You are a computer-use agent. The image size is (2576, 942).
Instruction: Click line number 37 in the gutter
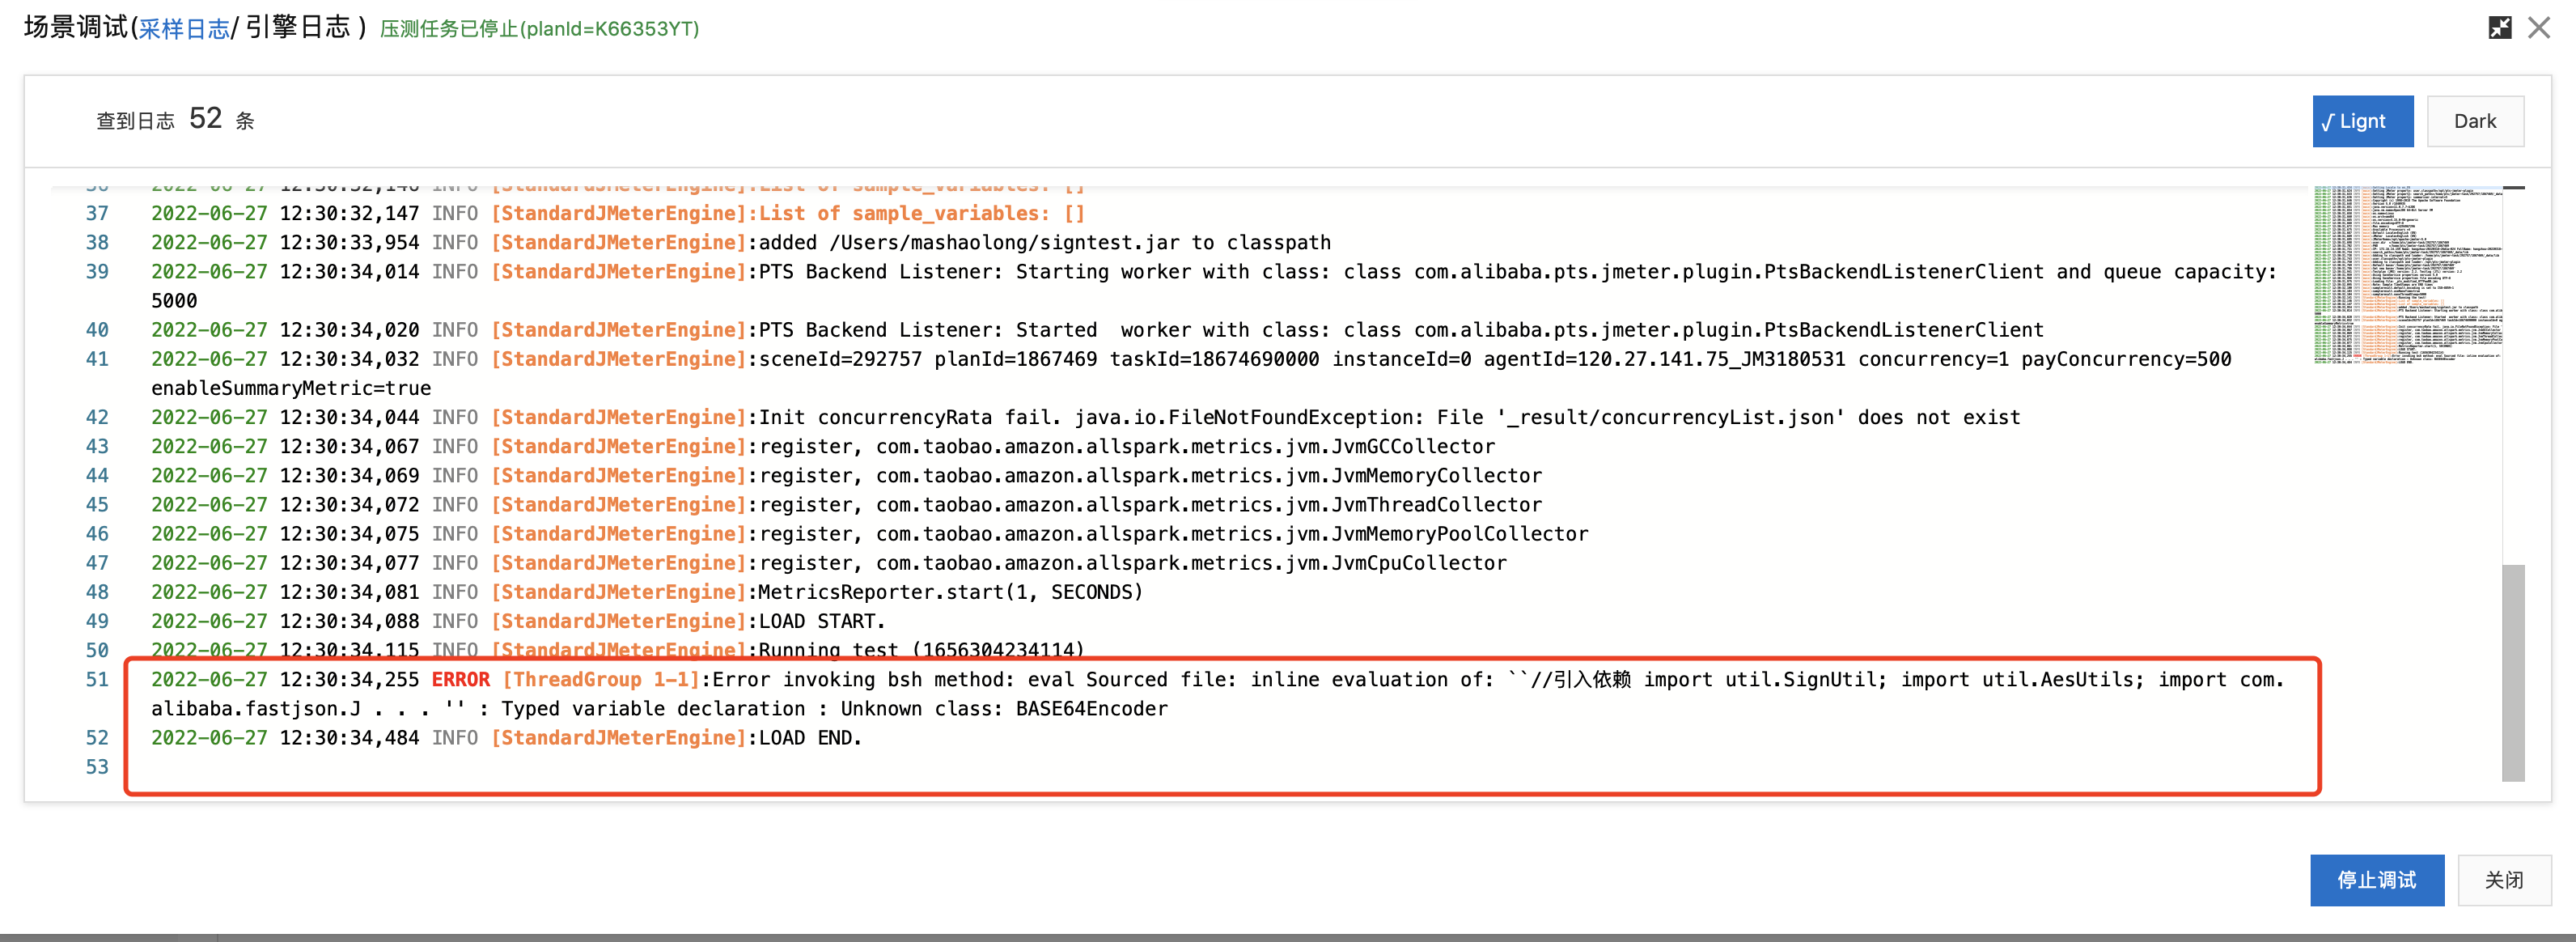point(97,213)
